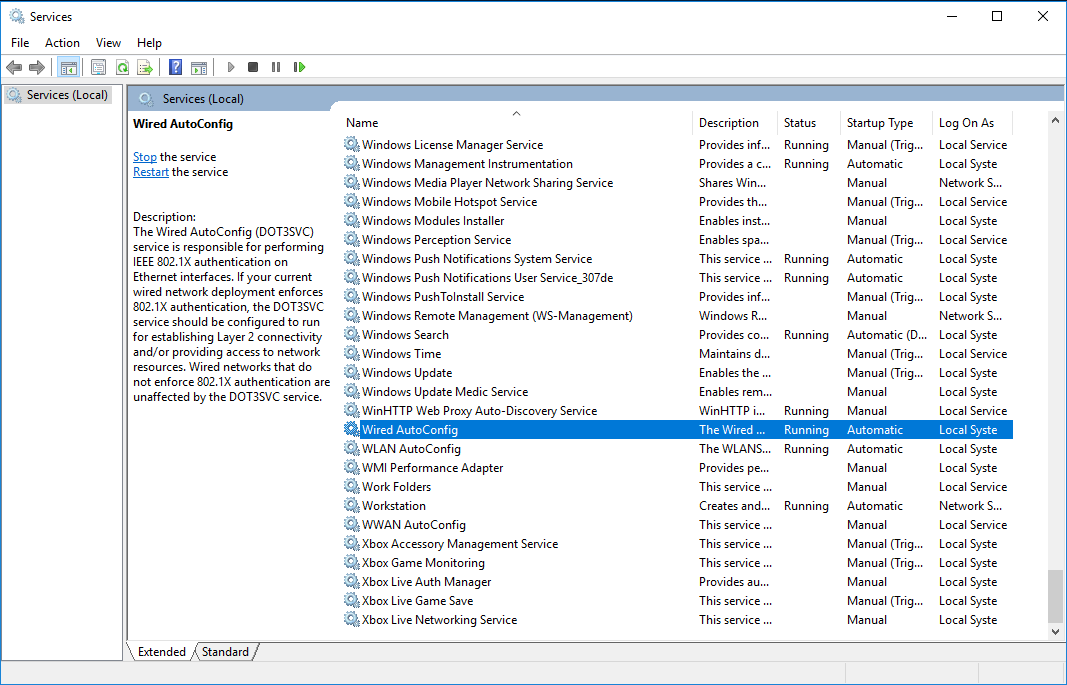1067x685 pixels.
Task: Switch to the Standard tab
Action: click(x=225, y=652)
